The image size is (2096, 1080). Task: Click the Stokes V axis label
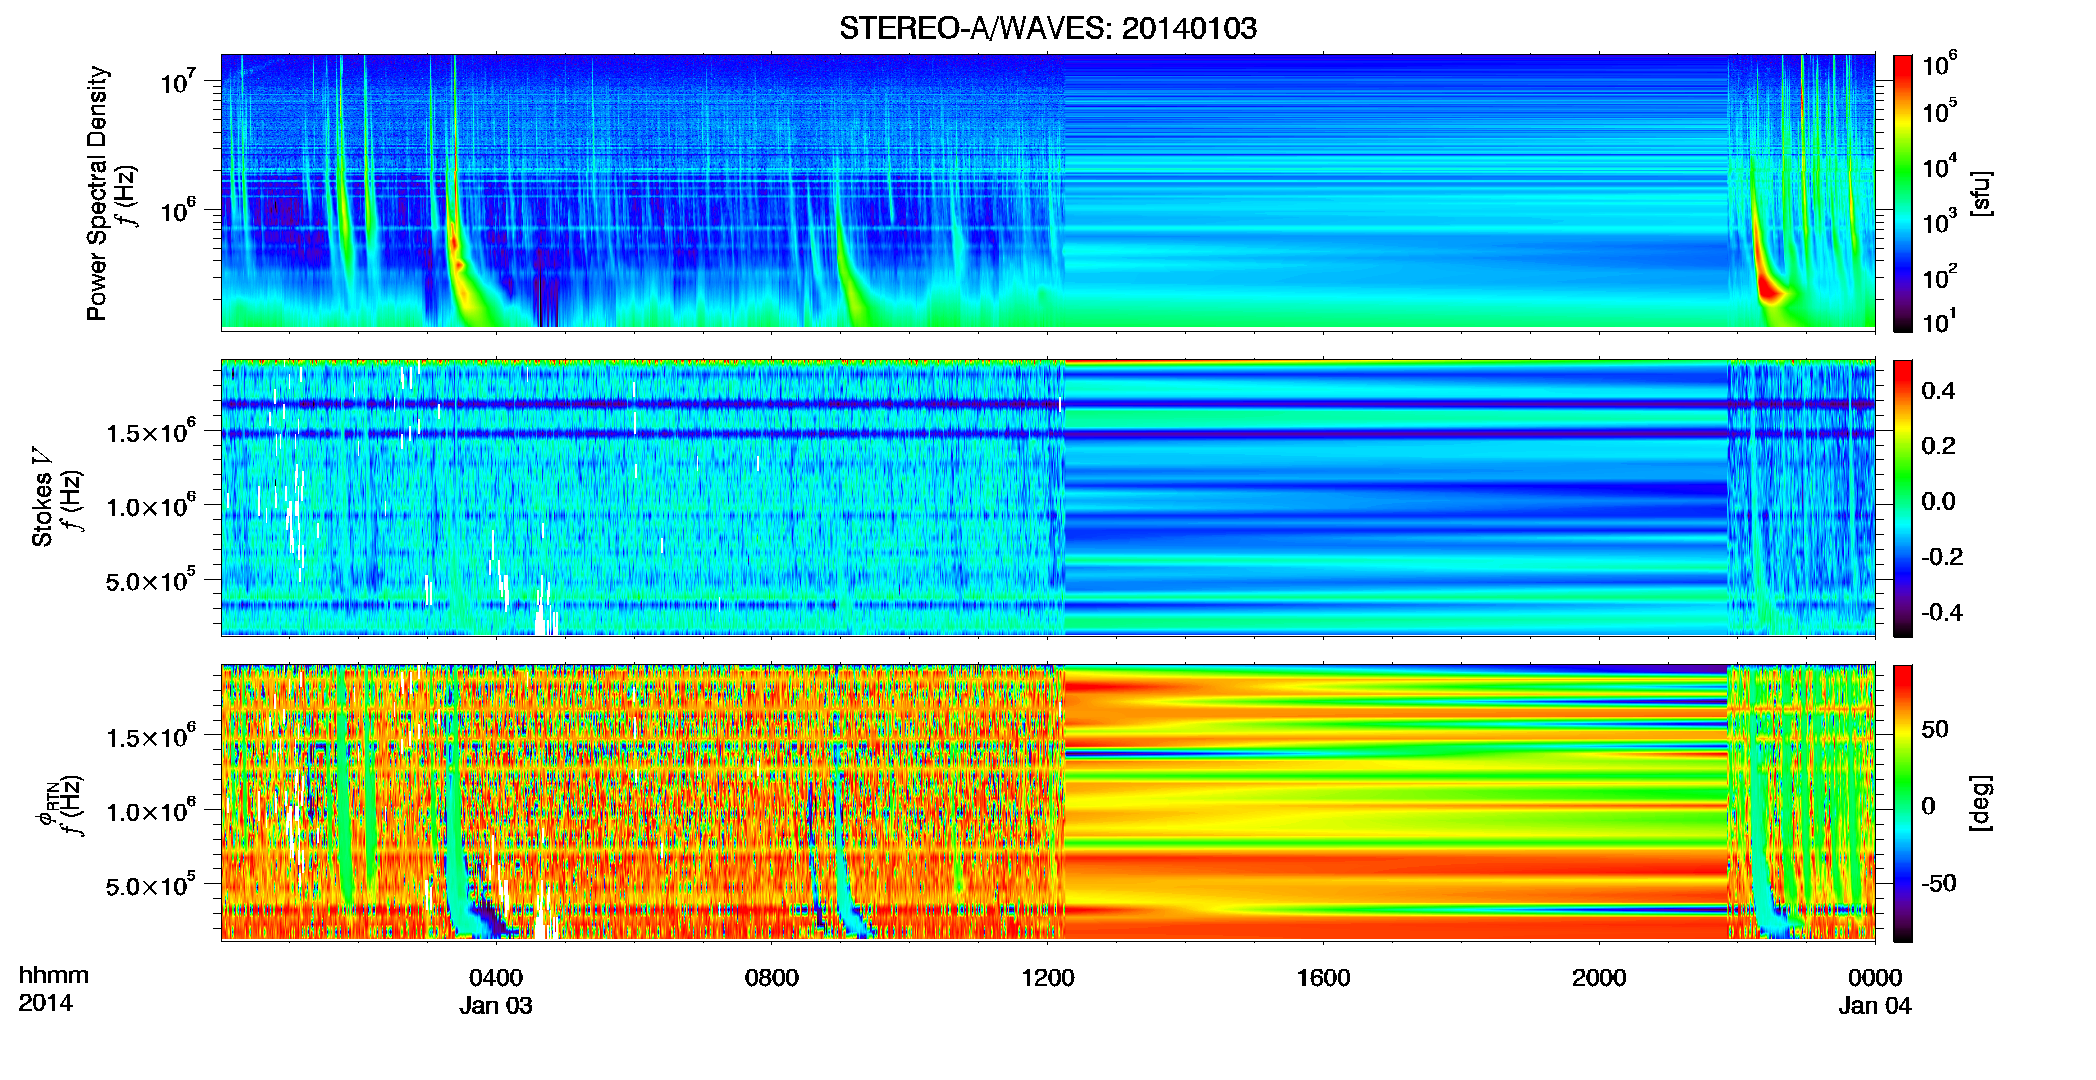tap(42, 497)
